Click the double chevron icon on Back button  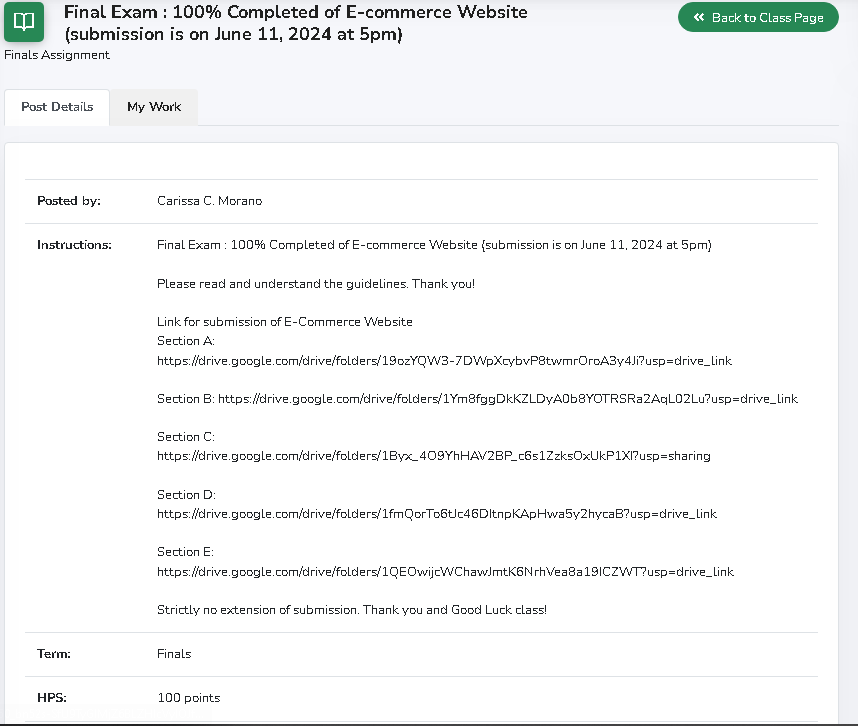coord(699,18)
